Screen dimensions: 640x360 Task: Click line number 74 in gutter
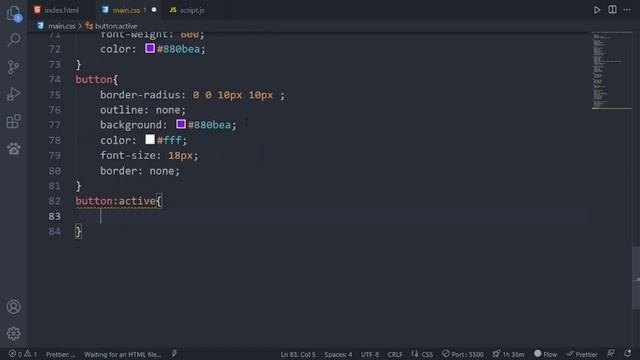(x=55, y=80)
